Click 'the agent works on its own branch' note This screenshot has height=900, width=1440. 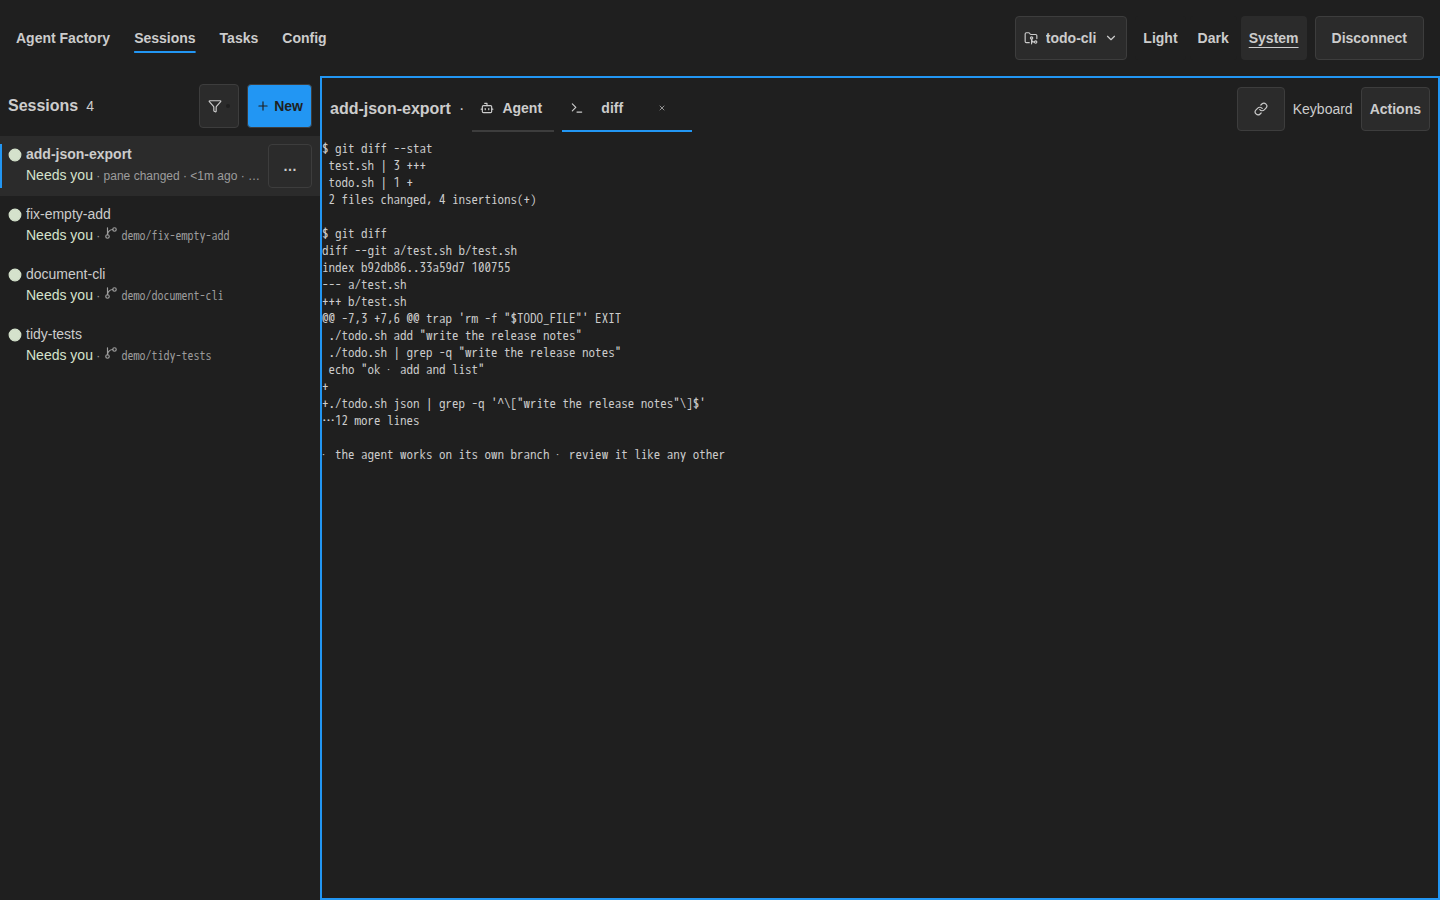tap(442, 455)
